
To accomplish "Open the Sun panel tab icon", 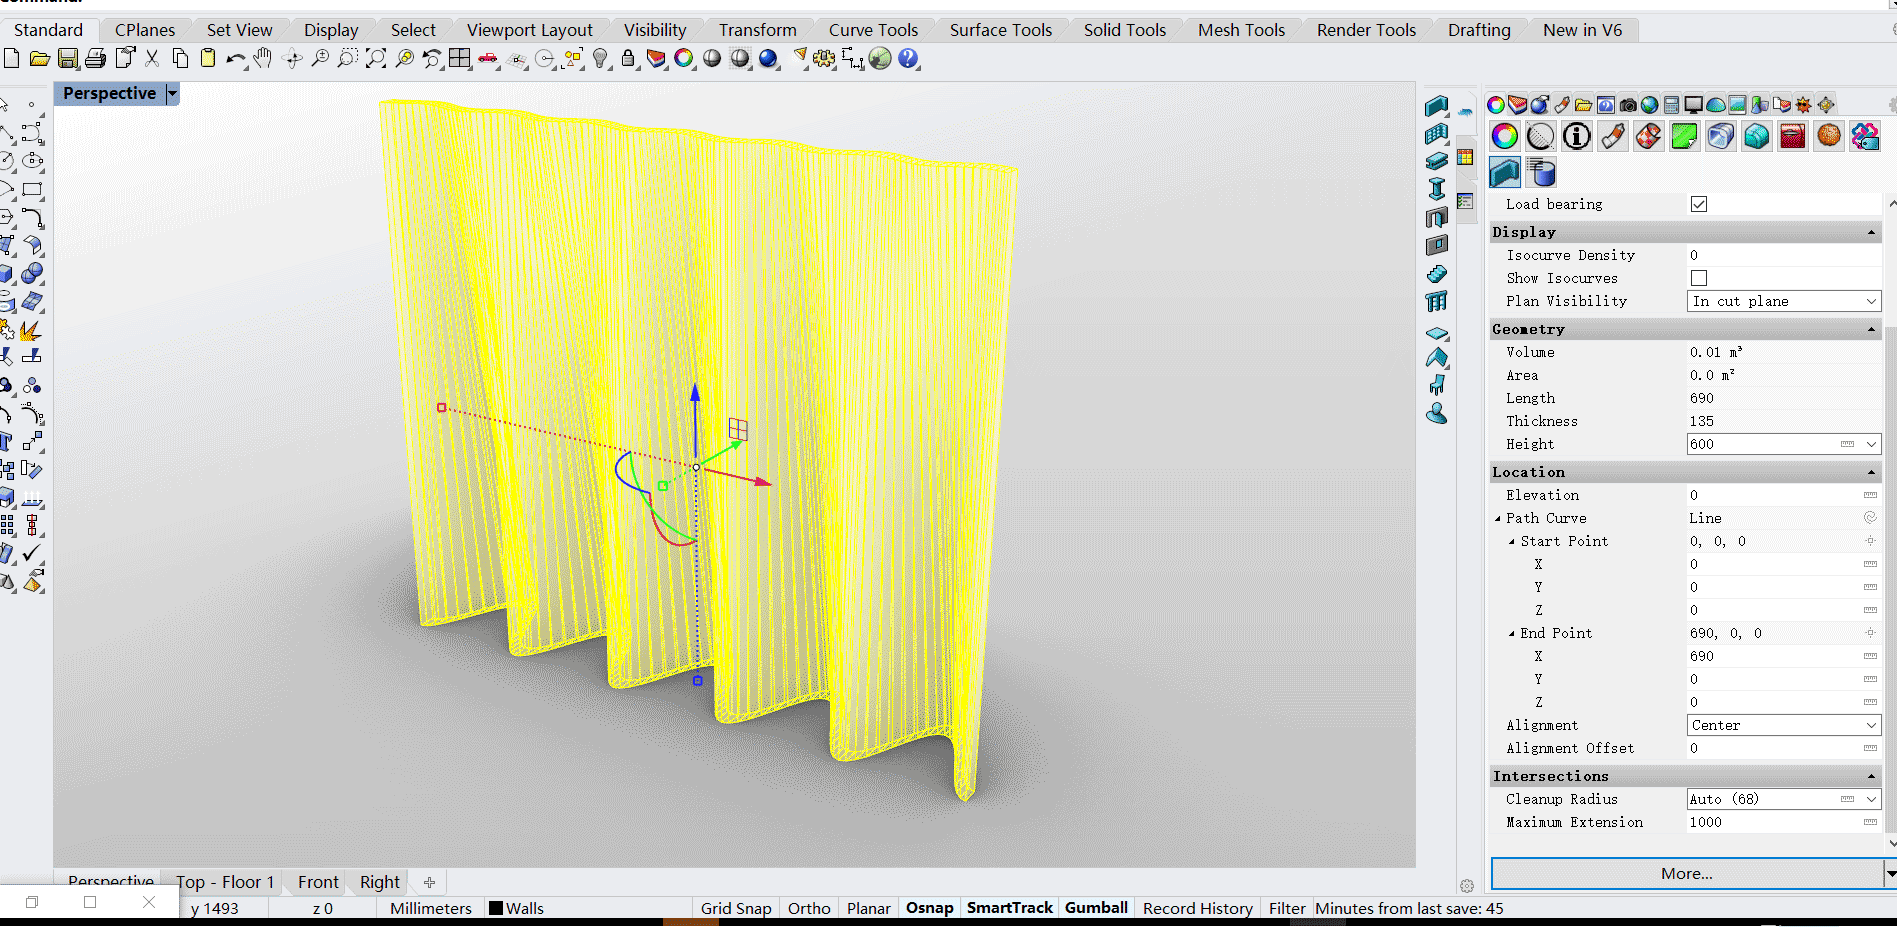I will point(1804,105).
